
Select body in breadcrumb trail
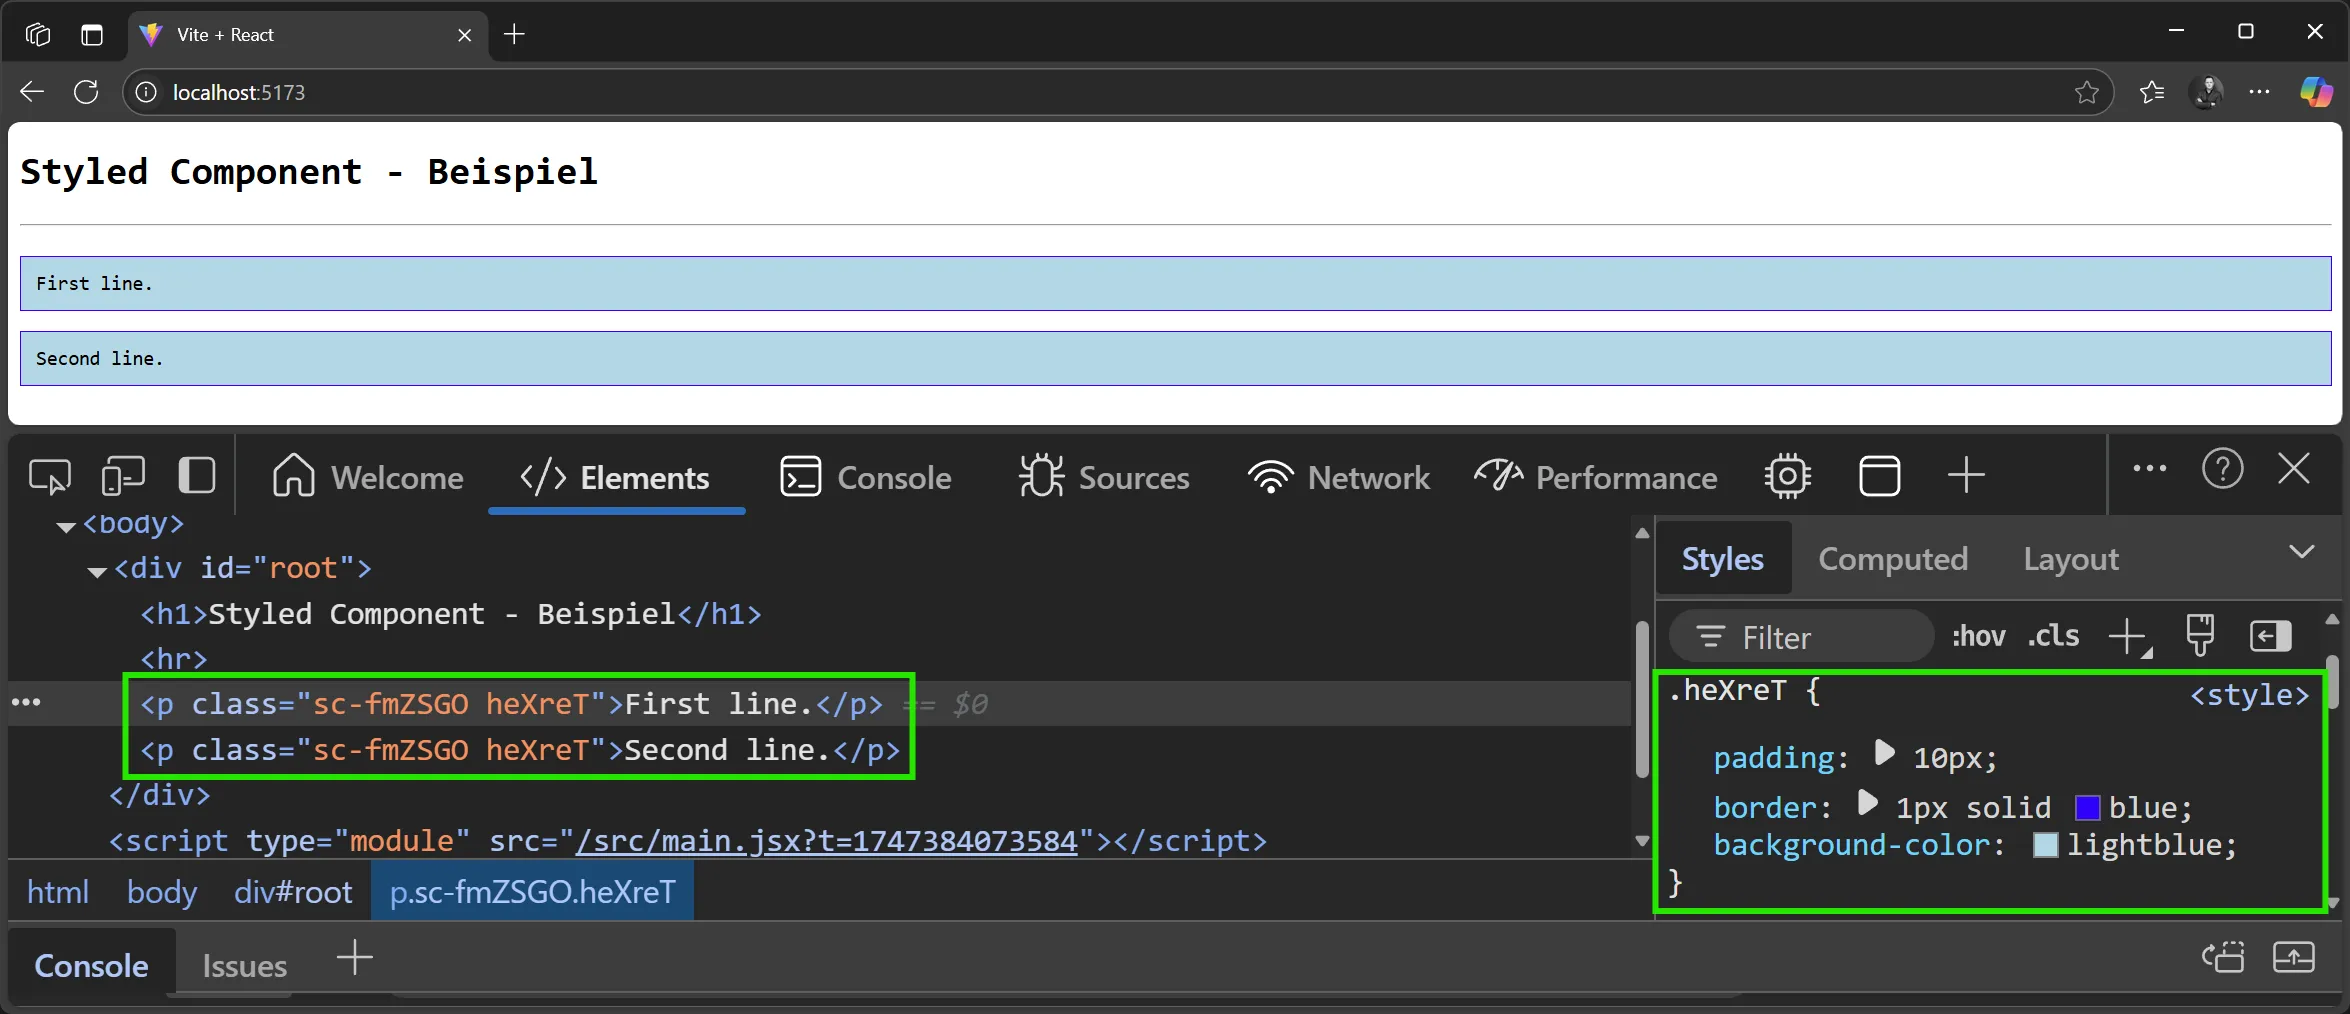click(162, 891)
